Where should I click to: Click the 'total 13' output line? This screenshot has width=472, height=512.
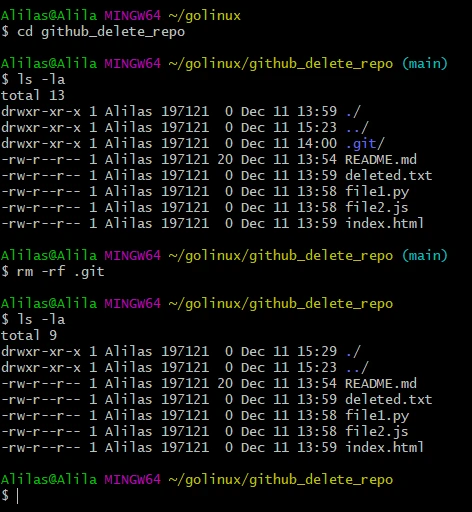click(x=33, y=96)
